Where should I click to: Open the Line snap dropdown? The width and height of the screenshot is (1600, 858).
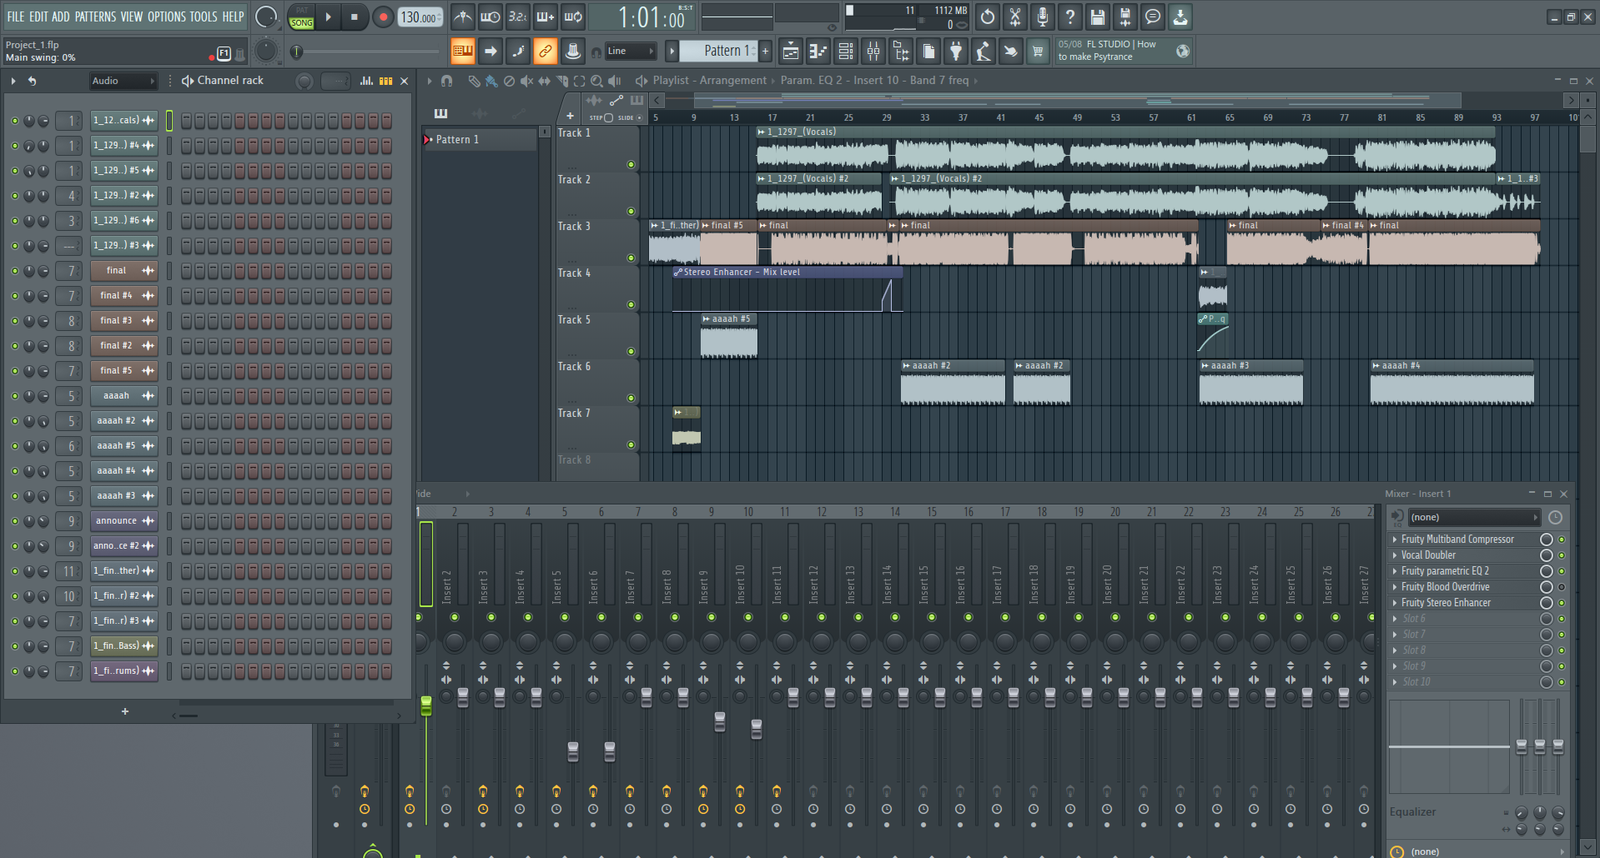tap(630, 51)
